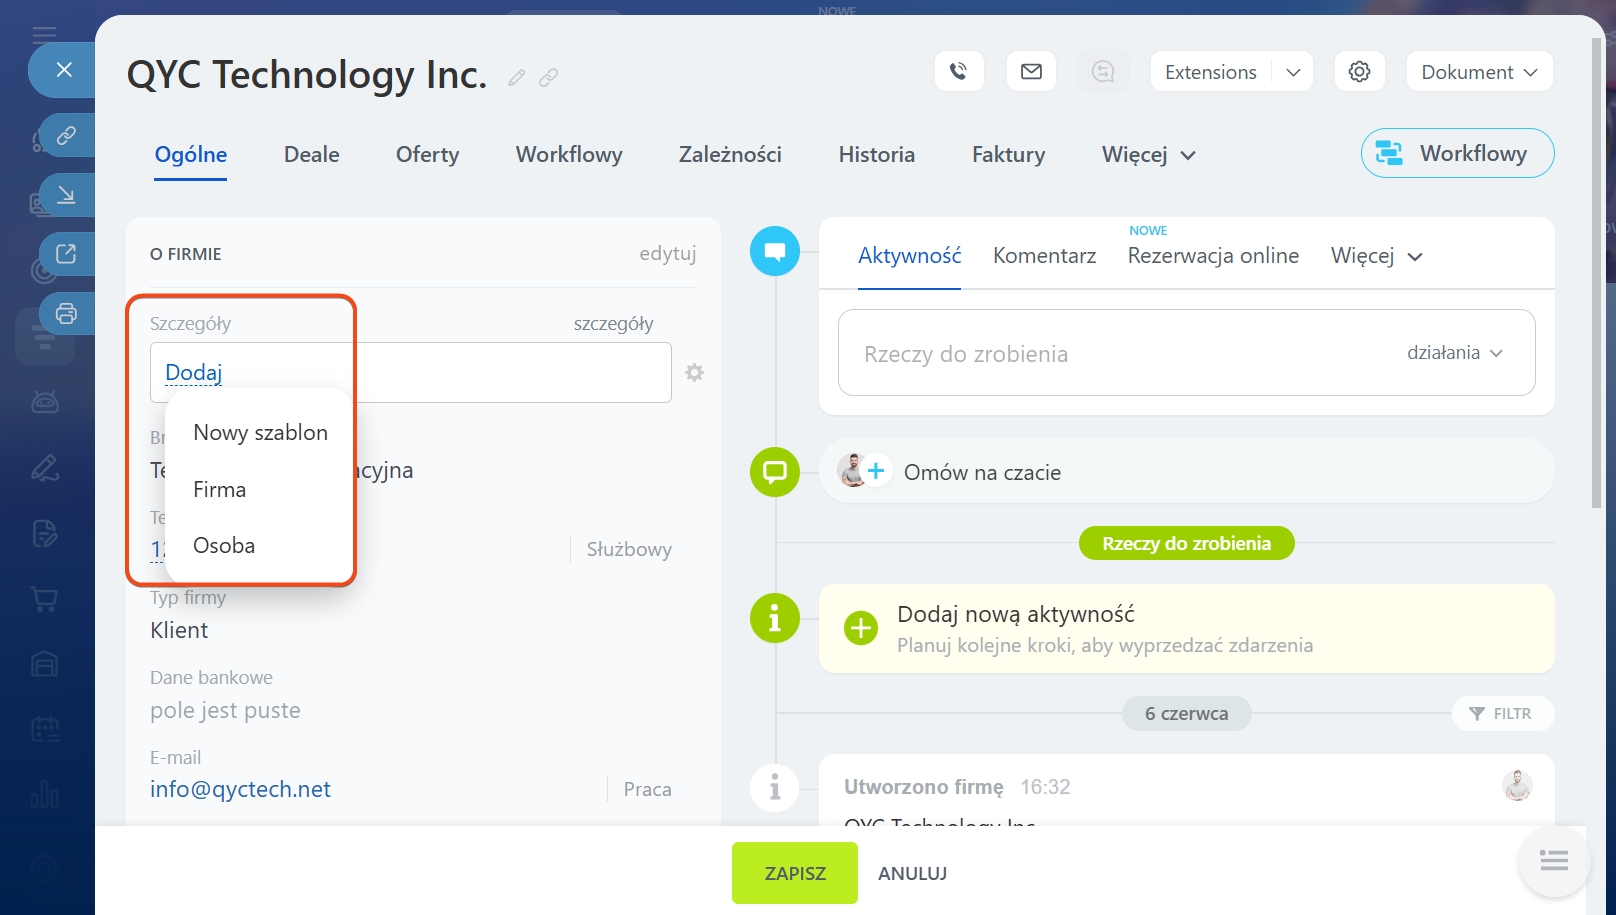Switch to the Deale tab
The width and height of the screenshot is (1616, 915).
click(312, 155)
